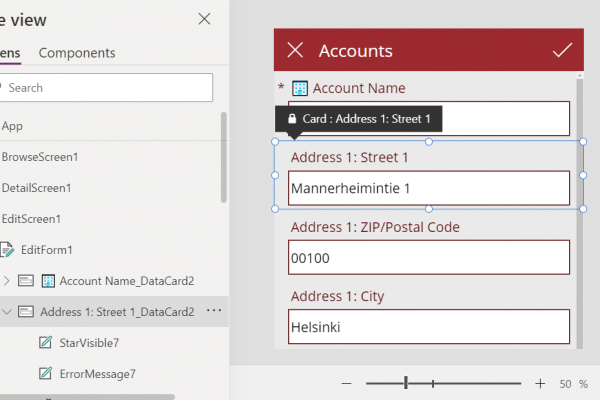Click the Helsinki city input
The width and height of the screenshot is (600, 400).
pos(429,327)
